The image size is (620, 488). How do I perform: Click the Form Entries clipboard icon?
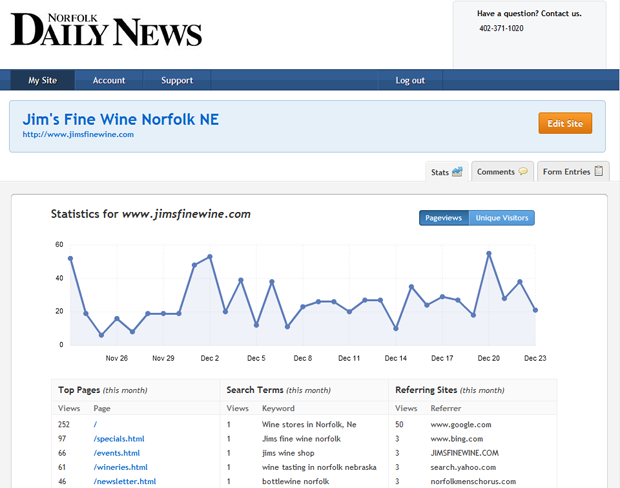pos(599,171)
